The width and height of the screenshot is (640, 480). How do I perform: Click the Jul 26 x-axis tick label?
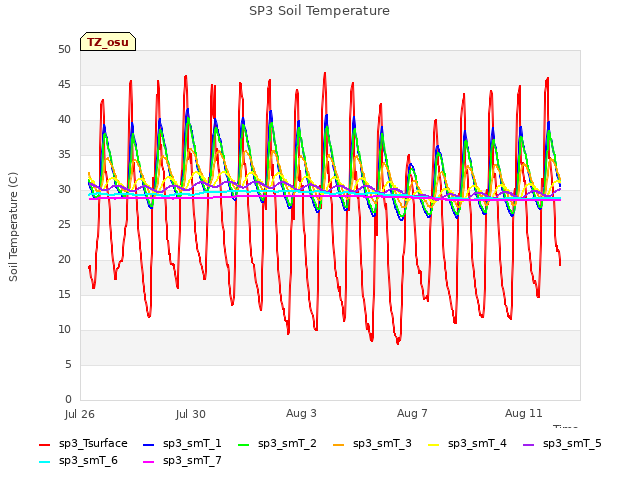(80, 414)
